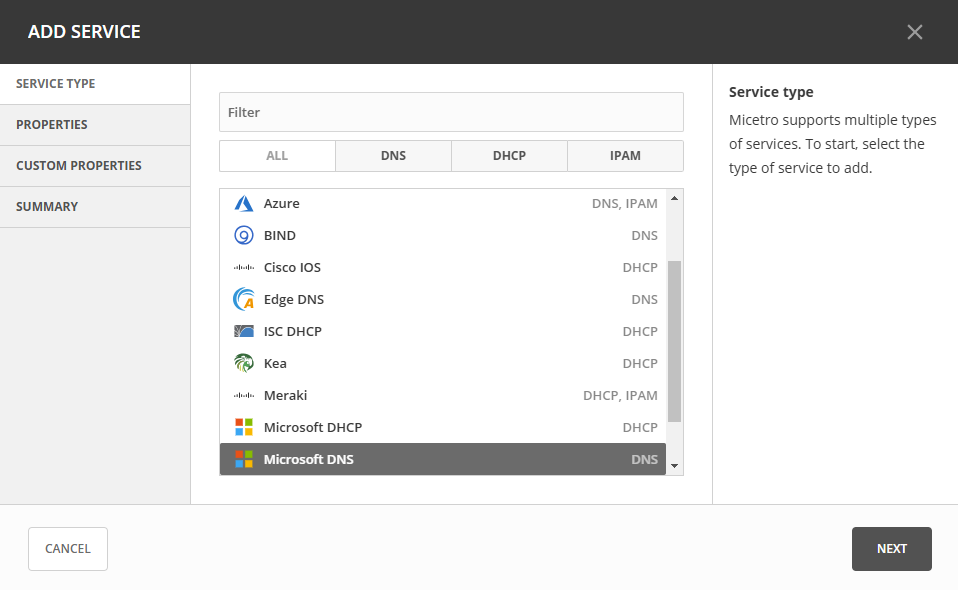Click into the Filter text field
Viewport: 958px width, 590px height.
tap(451, 113)
